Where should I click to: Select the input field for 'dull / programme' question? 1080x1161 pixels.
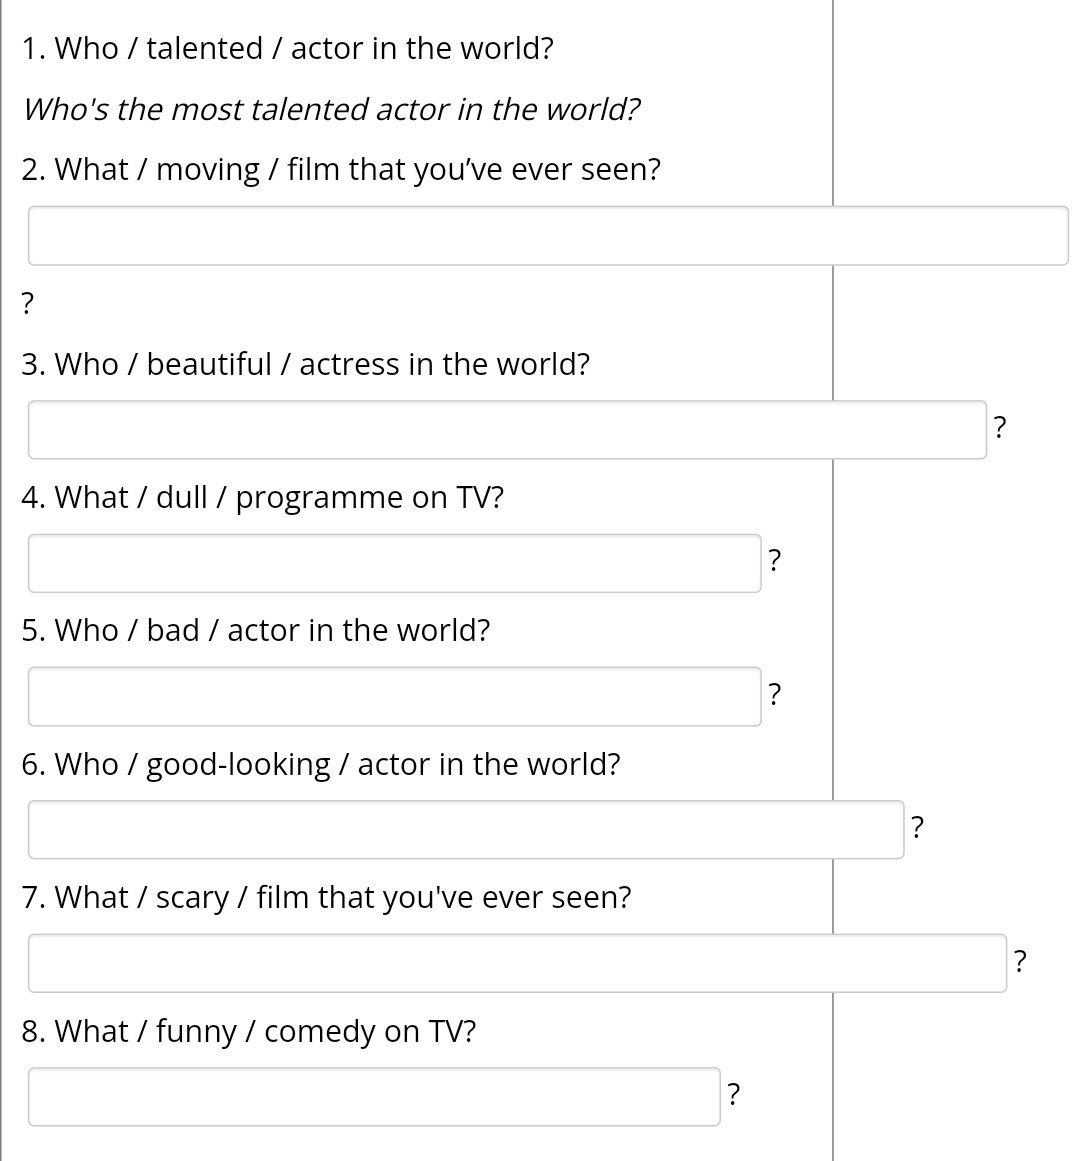[395, 563]
